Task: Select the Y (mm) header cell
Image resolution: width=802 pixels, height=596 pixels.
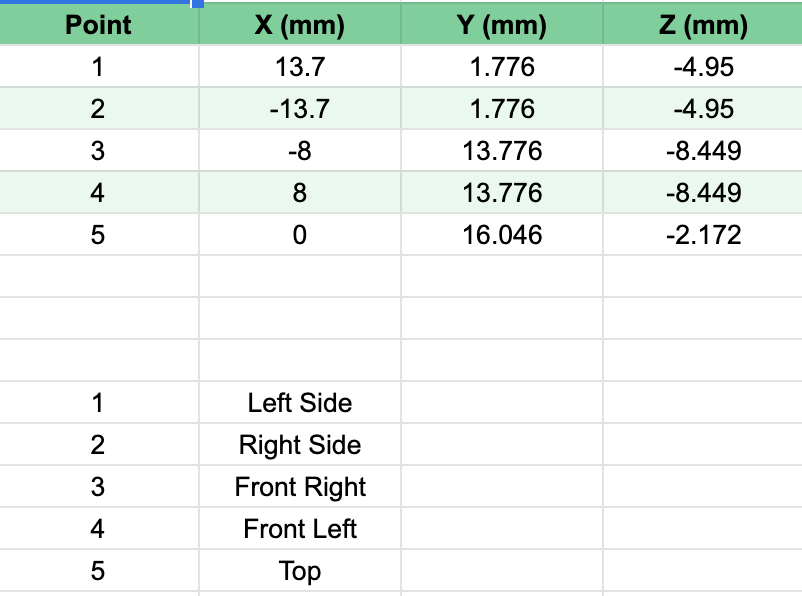Action: pos(501,25)
